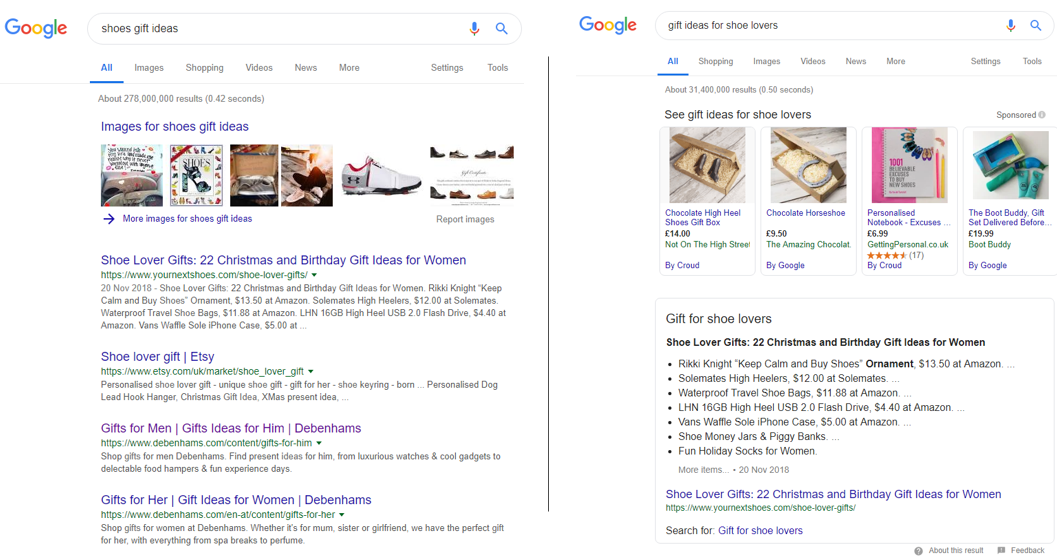The width and height of the screenshot is (1063, 559).
Task: Click into the "shoes gift ideas" search field
Action: 270,29
